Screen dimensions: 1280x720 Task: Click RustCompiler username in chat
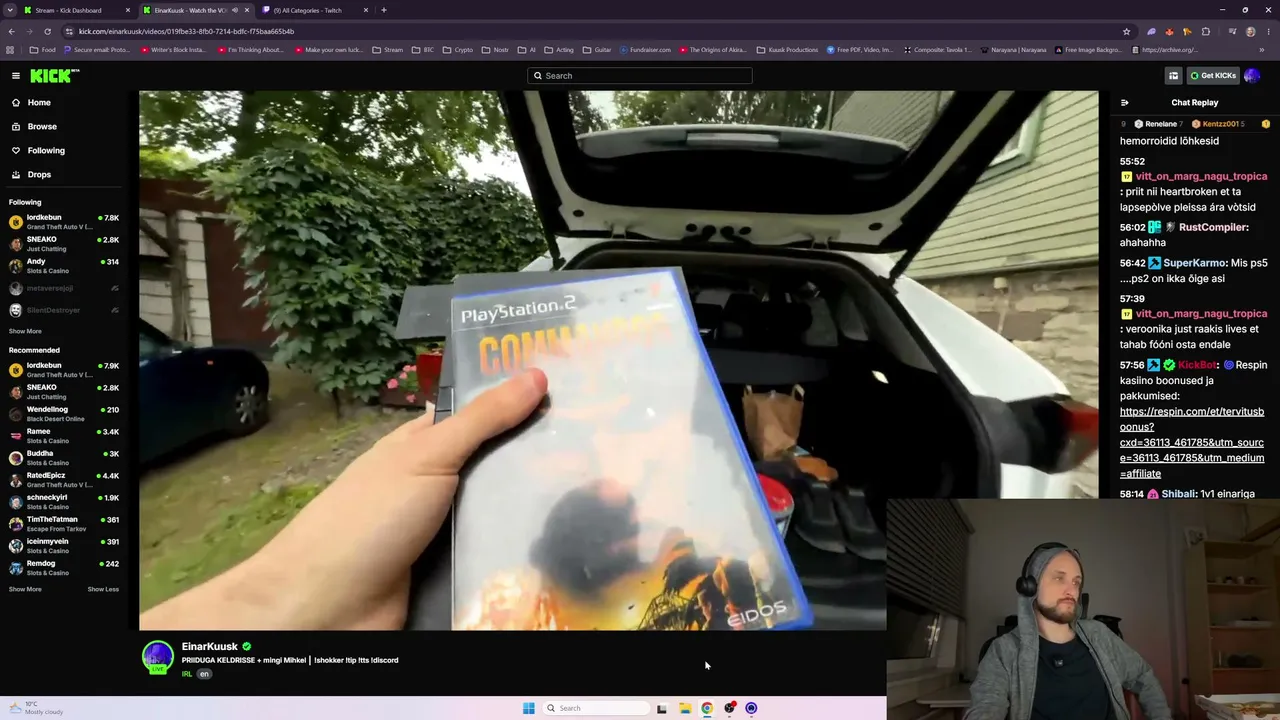[1213, 228]
